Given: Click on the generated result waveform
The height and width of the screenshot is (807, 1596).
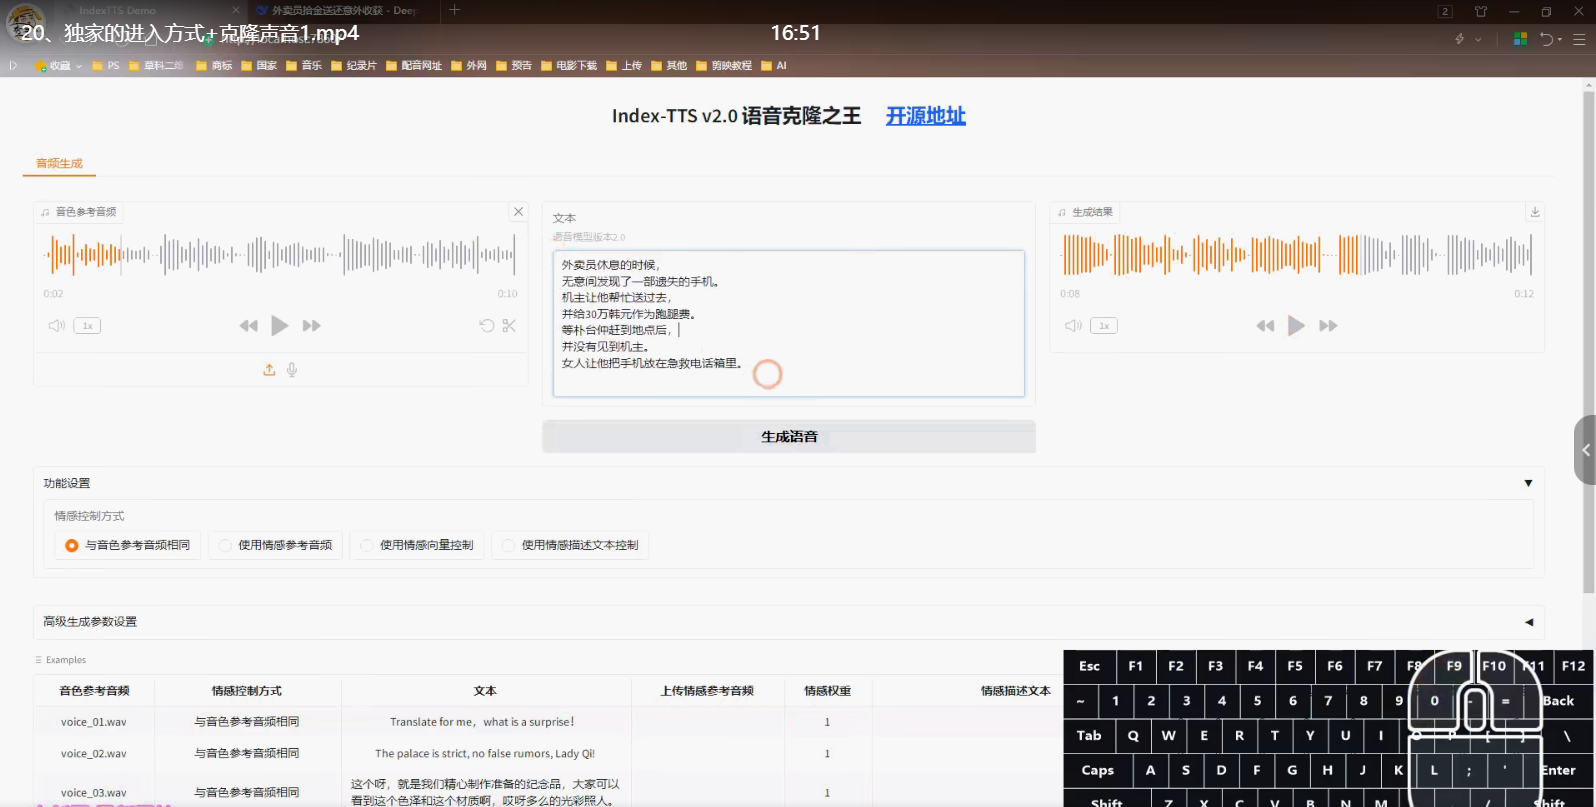Looking at the screenshot, I should (1297, 255).
